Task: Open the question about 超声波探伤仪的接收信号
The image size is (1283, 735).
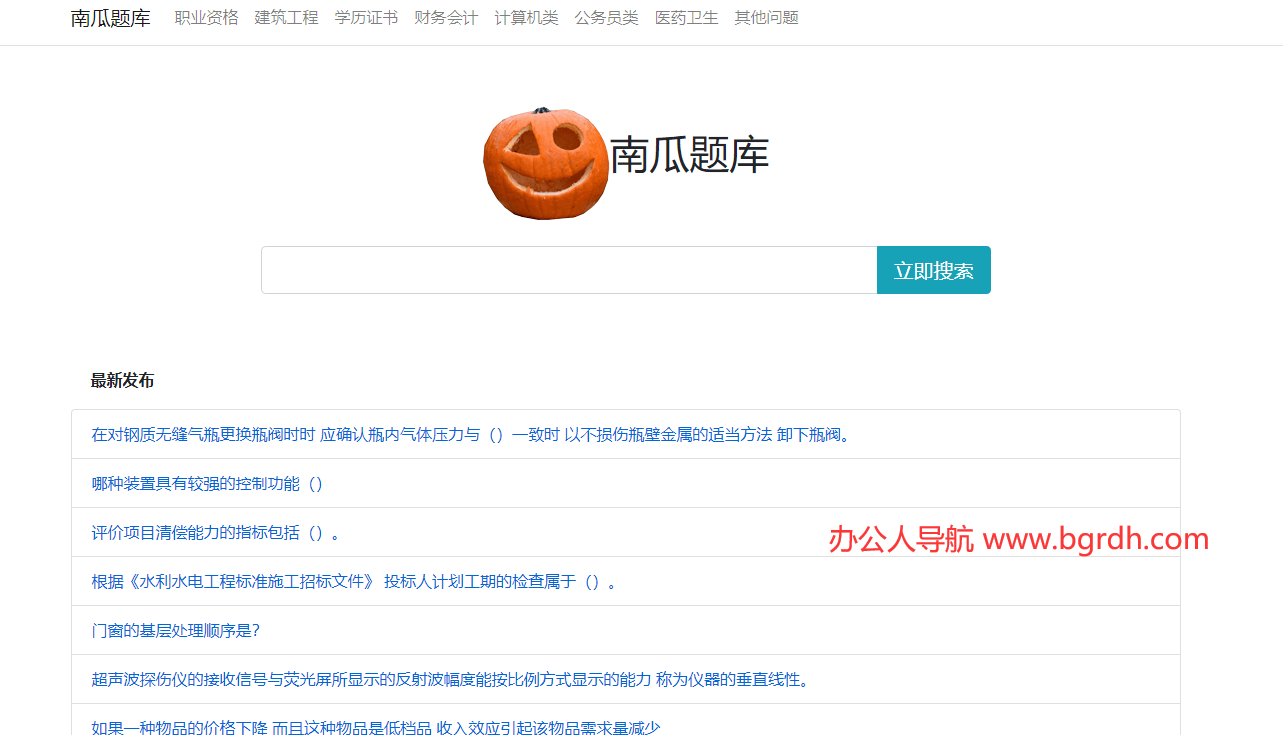Action: tap(448, 679)
